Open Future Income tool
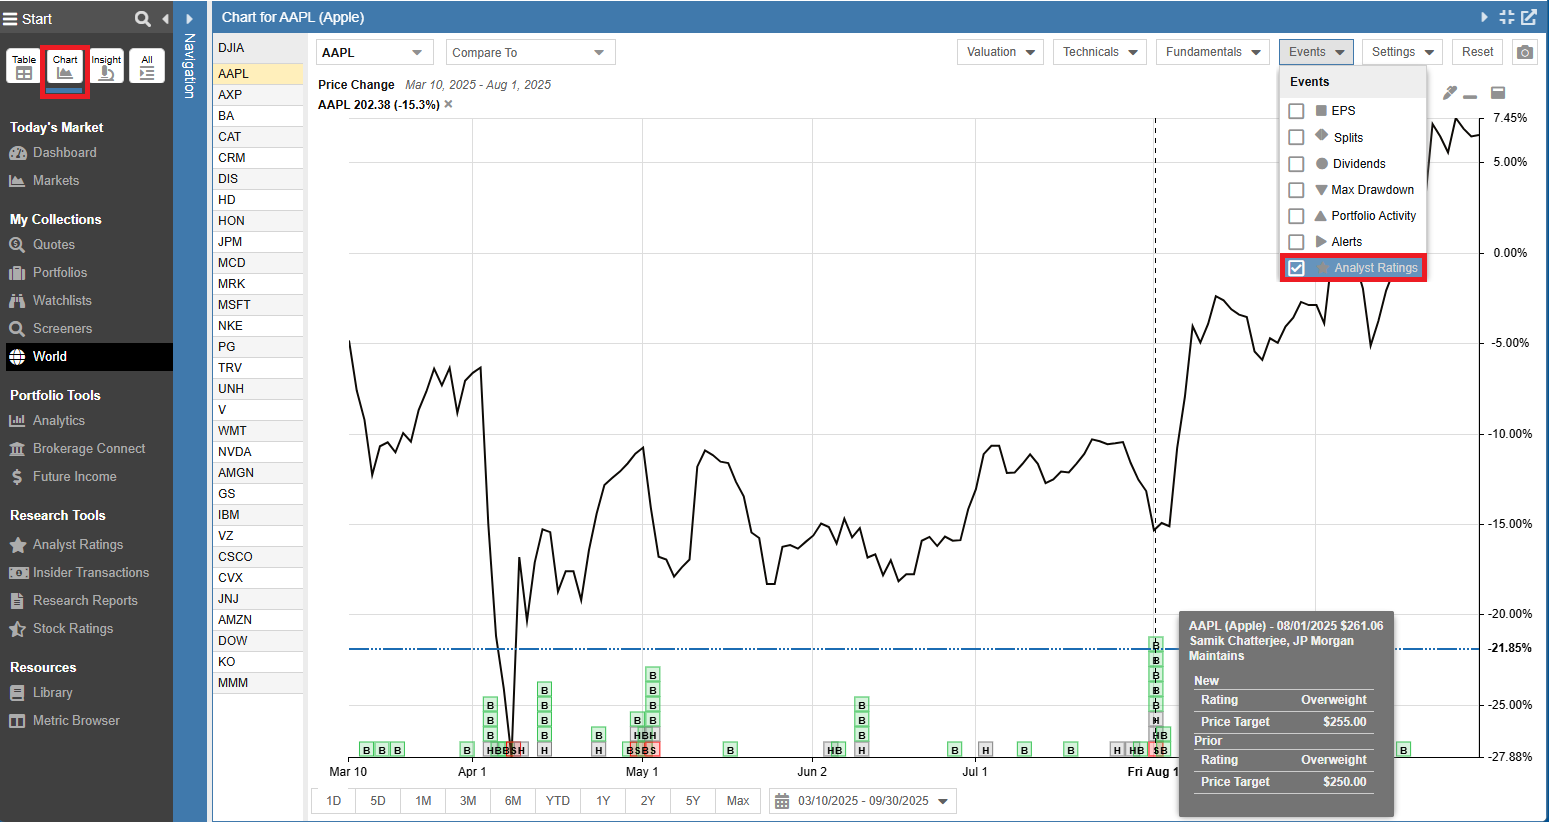The width and height of the screenshot is (1549, 822). (74, 477)
